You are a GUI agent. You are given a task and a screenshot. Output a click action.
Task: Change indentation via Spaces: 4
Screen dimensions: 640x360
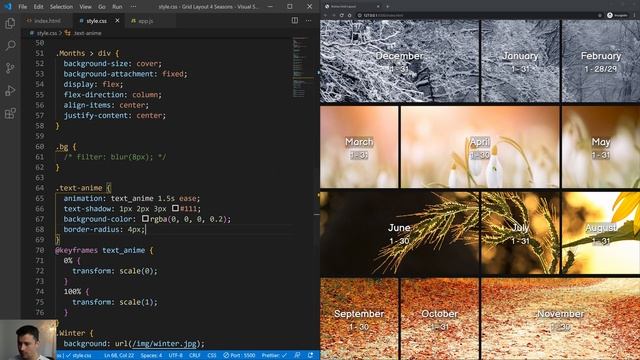(151, 355)
